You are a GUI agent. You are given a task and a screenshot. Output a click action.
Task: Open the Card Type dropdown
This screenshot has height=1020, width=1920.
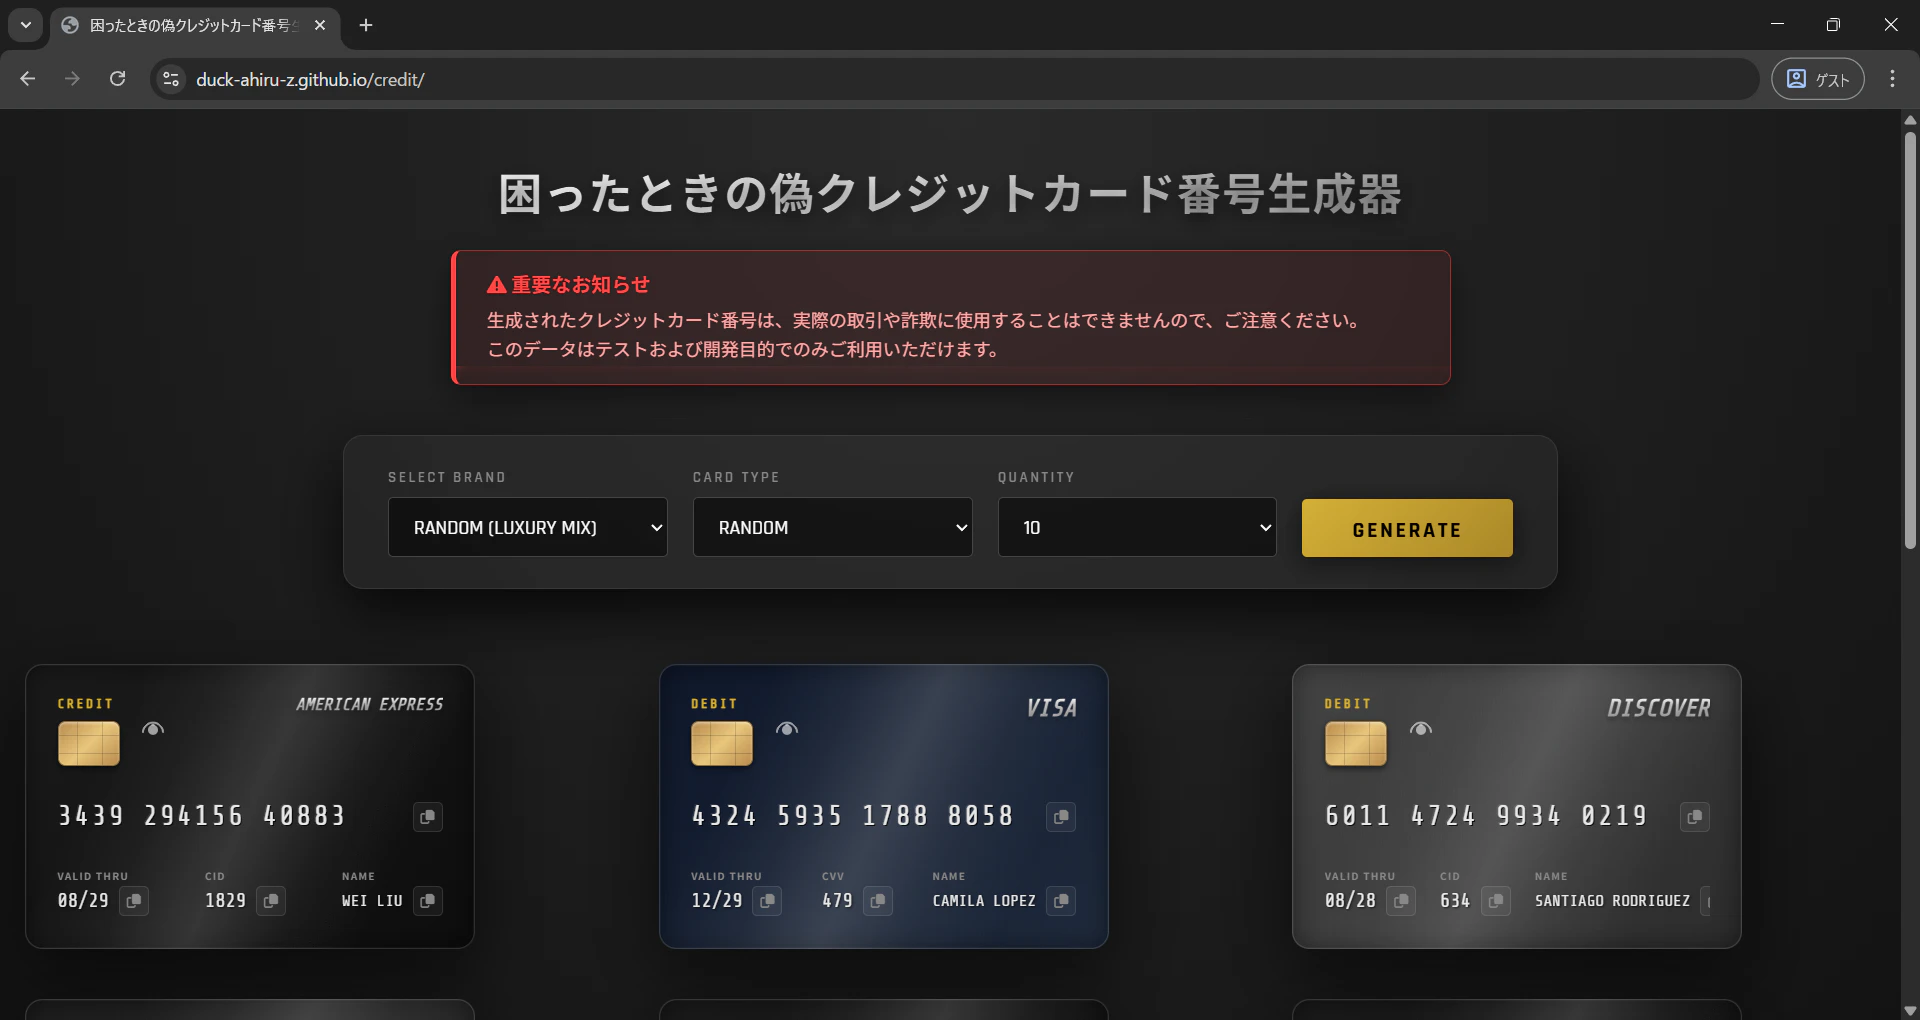pos(833,527)
